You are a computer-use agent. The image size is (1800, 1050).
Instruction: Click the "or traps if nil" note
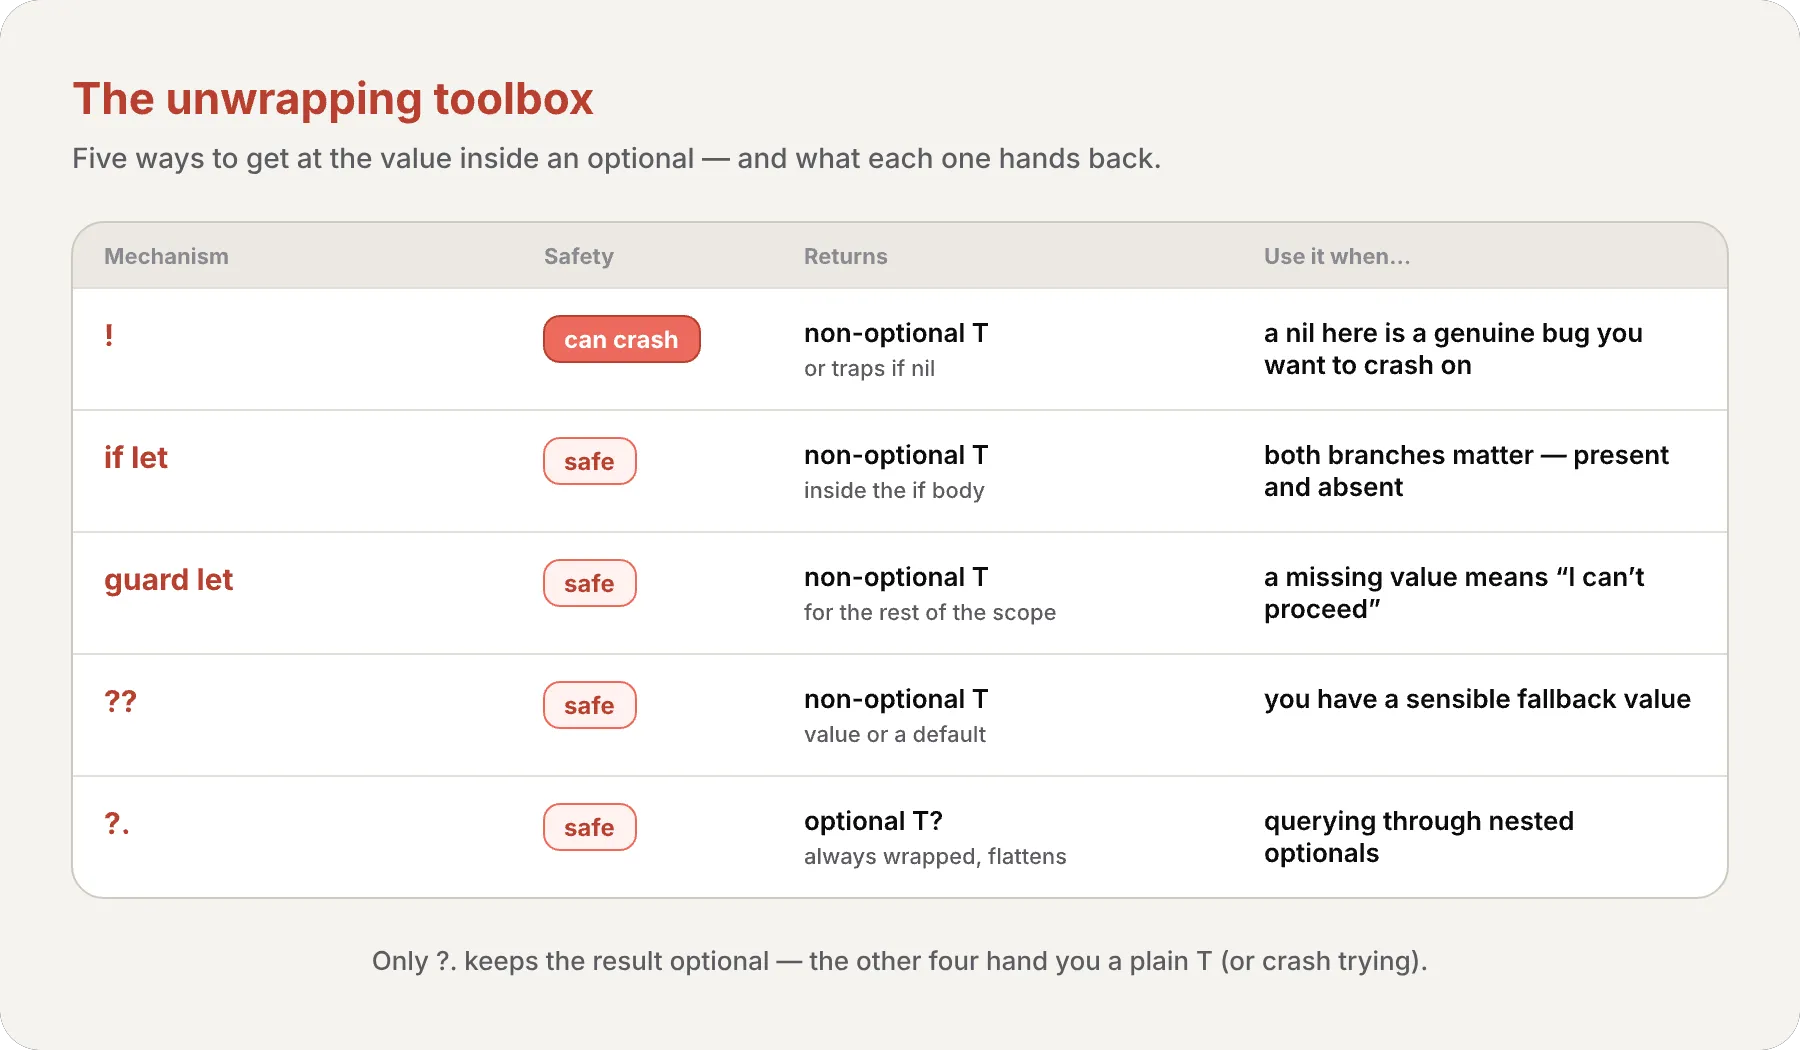click(869, 368)
